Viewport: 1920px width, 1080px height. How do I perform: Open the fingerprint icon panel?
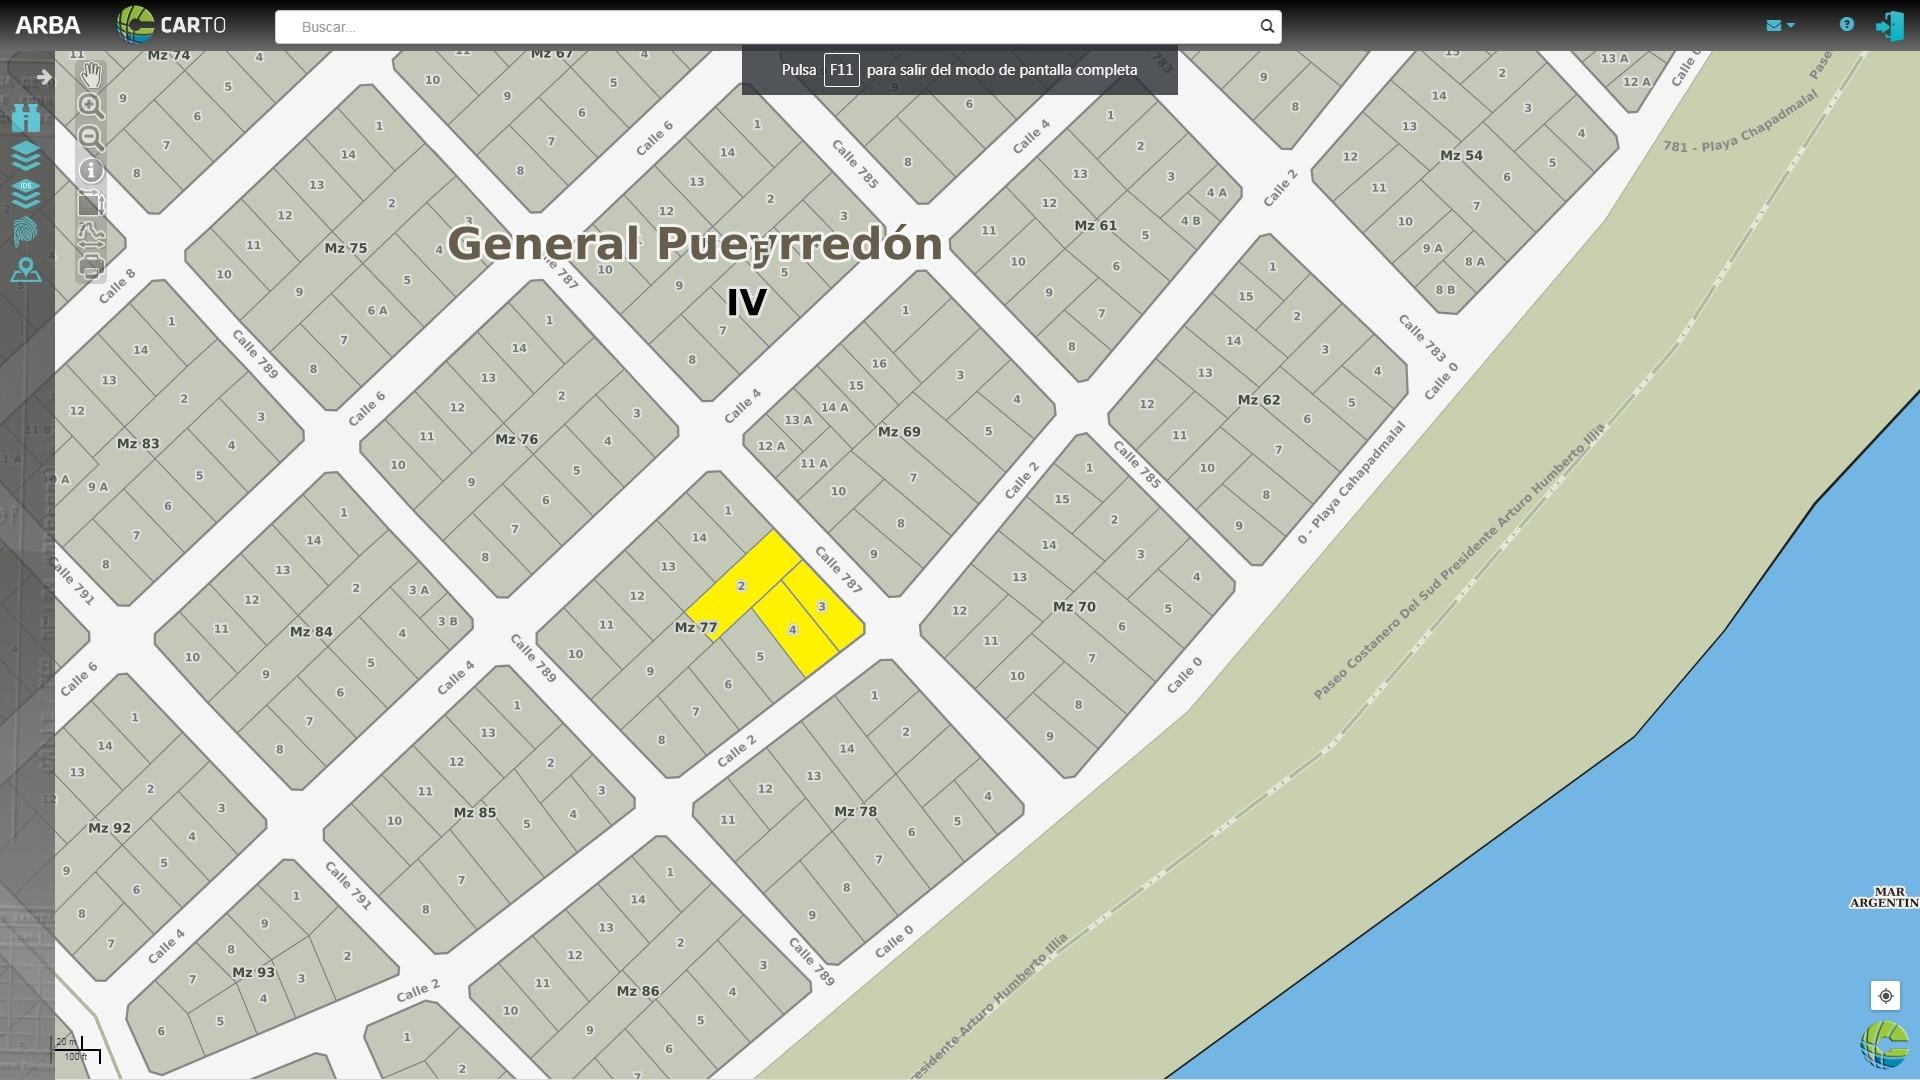[x=26, y=232]
